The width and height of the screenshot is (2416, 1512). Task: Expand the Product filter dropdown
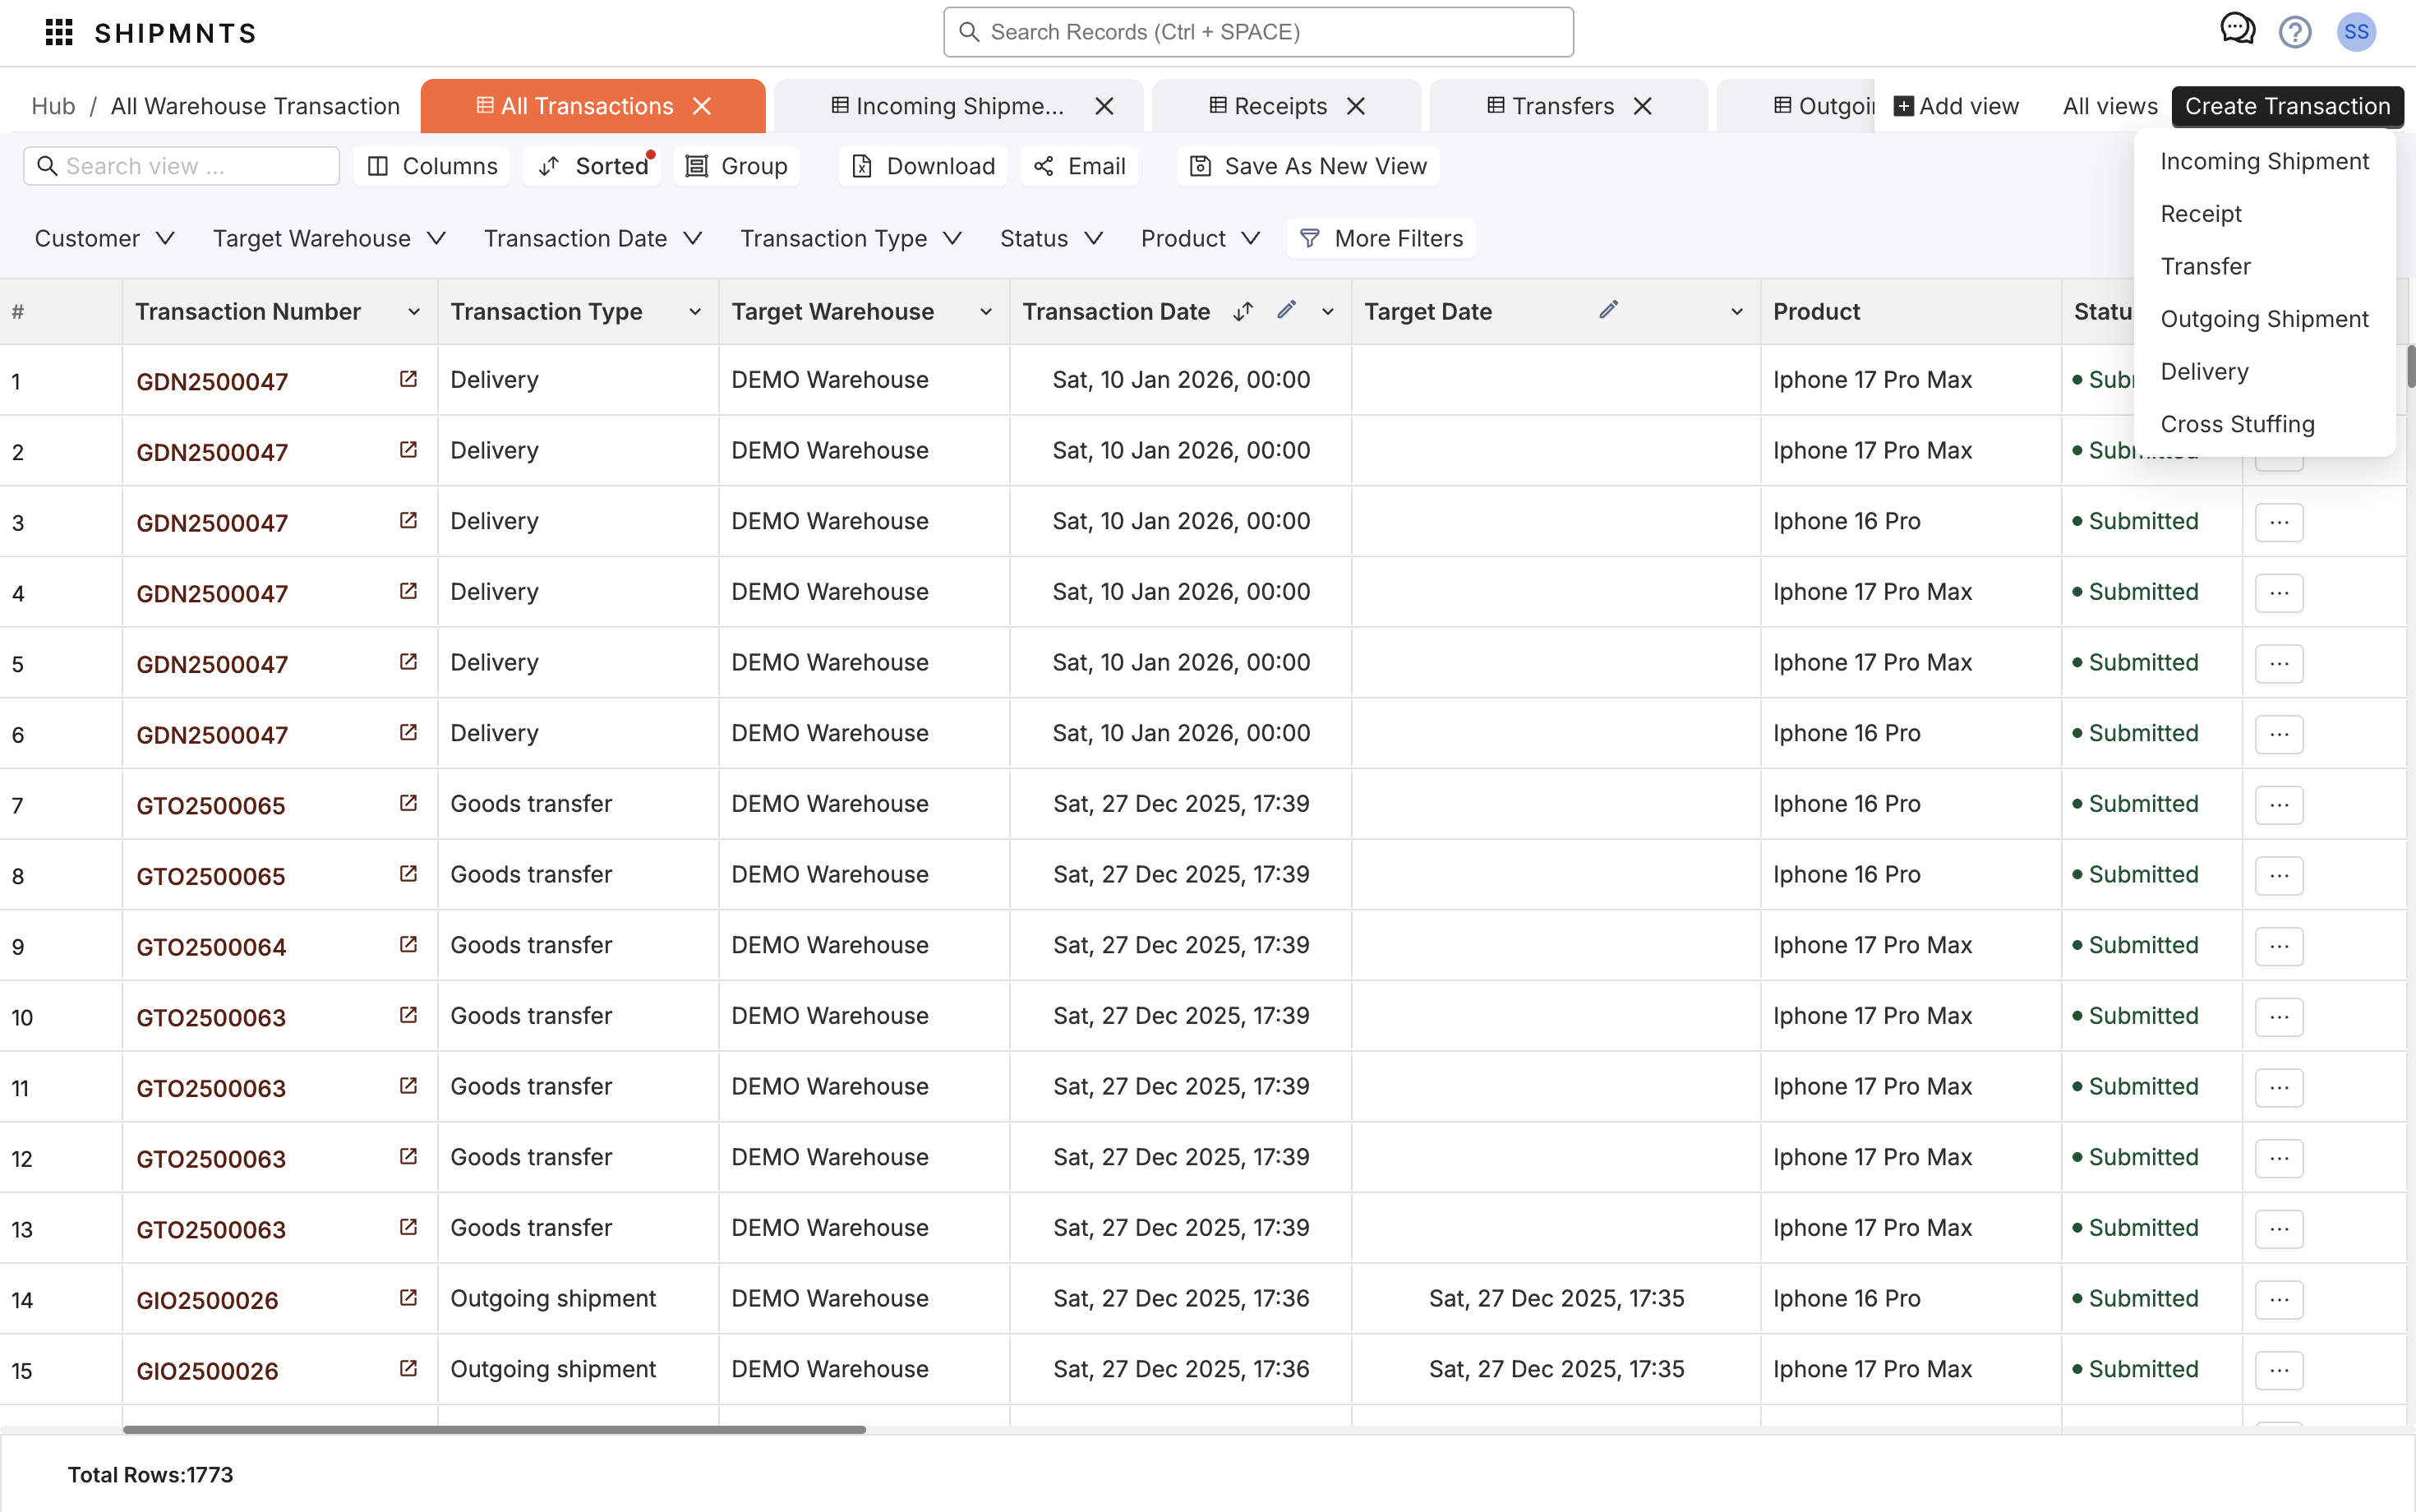pyautogui.click(x=1200, y=238)
